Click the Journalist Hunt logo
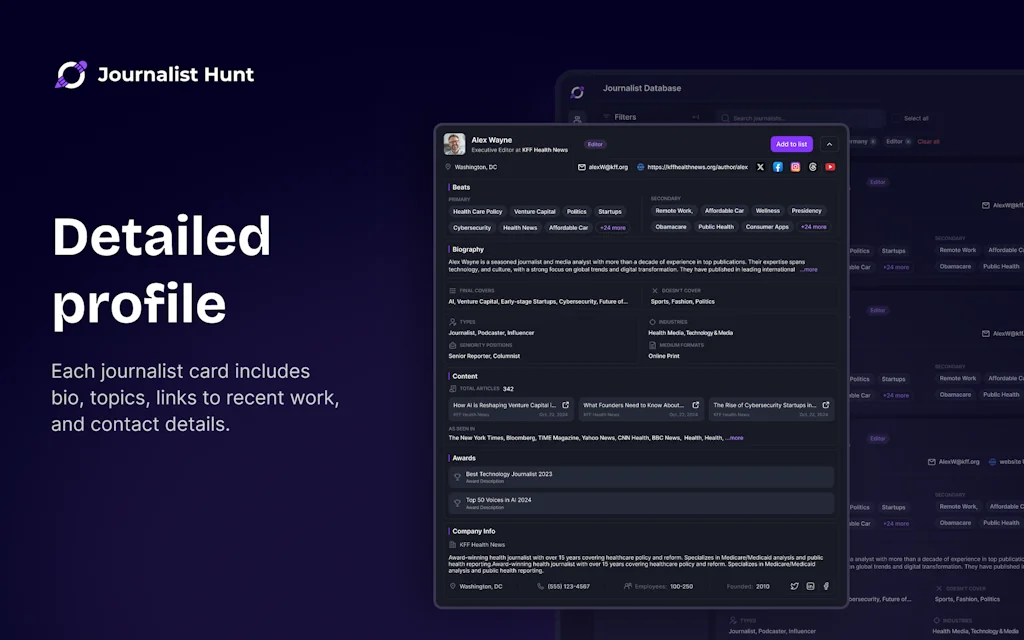 pos(70,74)
